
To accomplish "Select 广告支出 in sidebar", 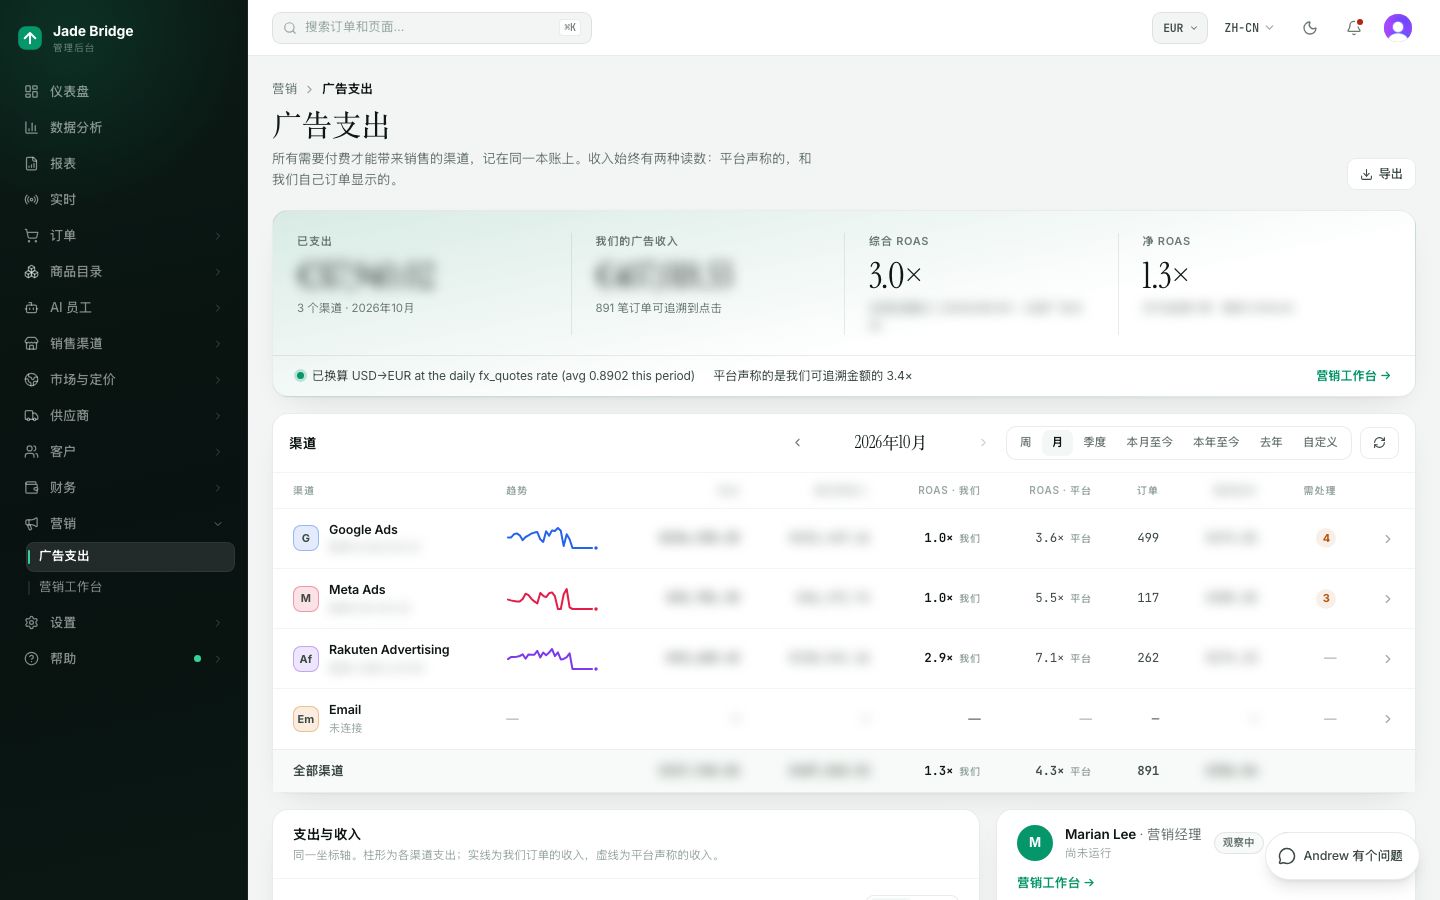I will (x=130, y=556).
